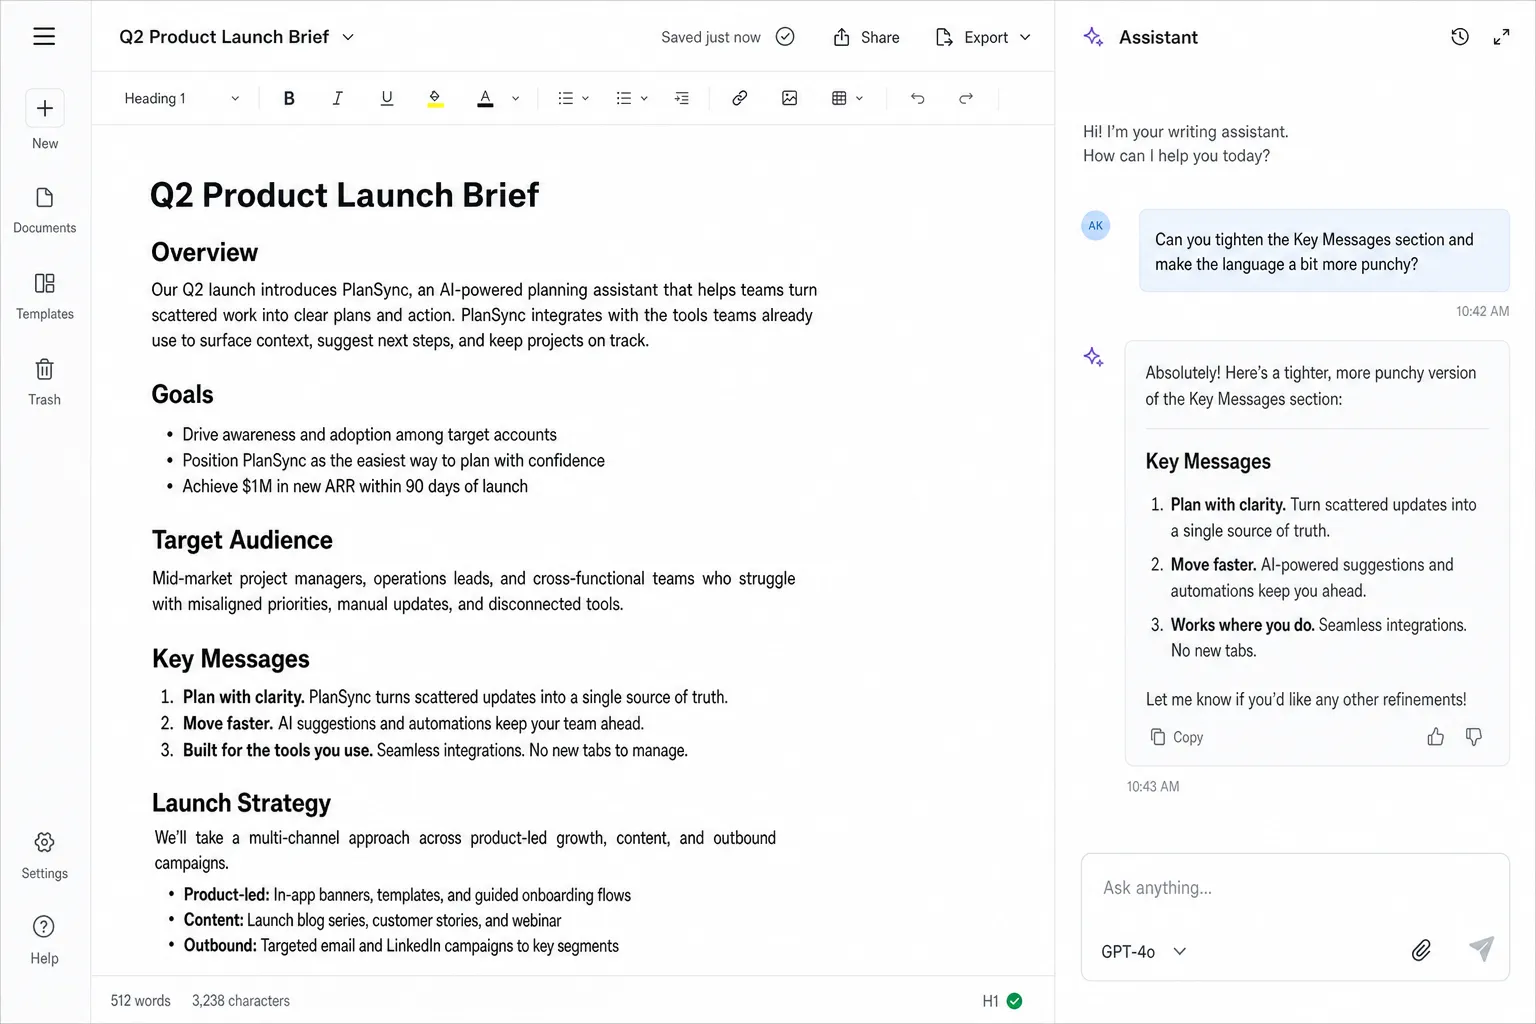The height and width of the screenshot is (1024, 1536).
Task: Click the 'Content:' bullet in Launch Strategy
Action: click(x=372, y=920)
